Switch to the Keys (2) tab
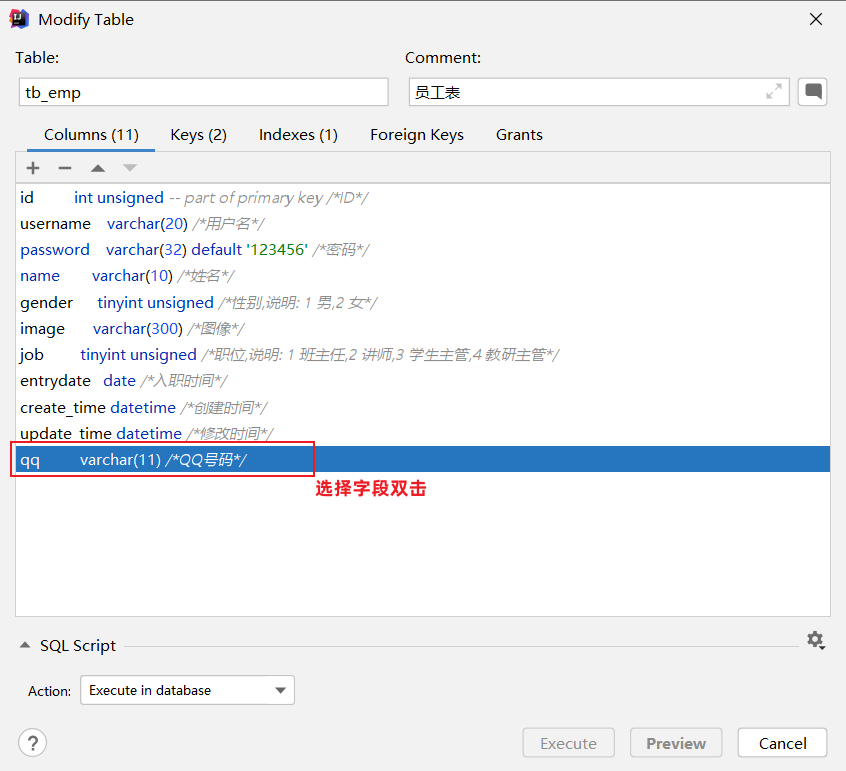 [198, 135]
